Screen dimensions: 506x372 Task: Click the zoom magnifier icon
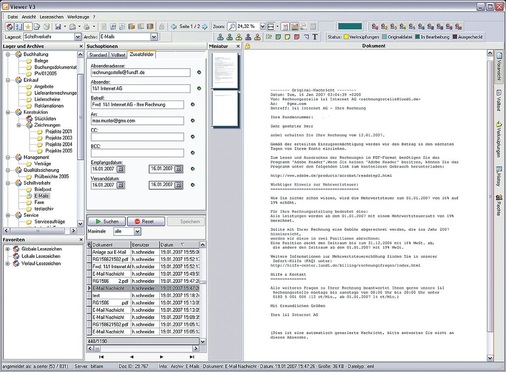[232, 26]
